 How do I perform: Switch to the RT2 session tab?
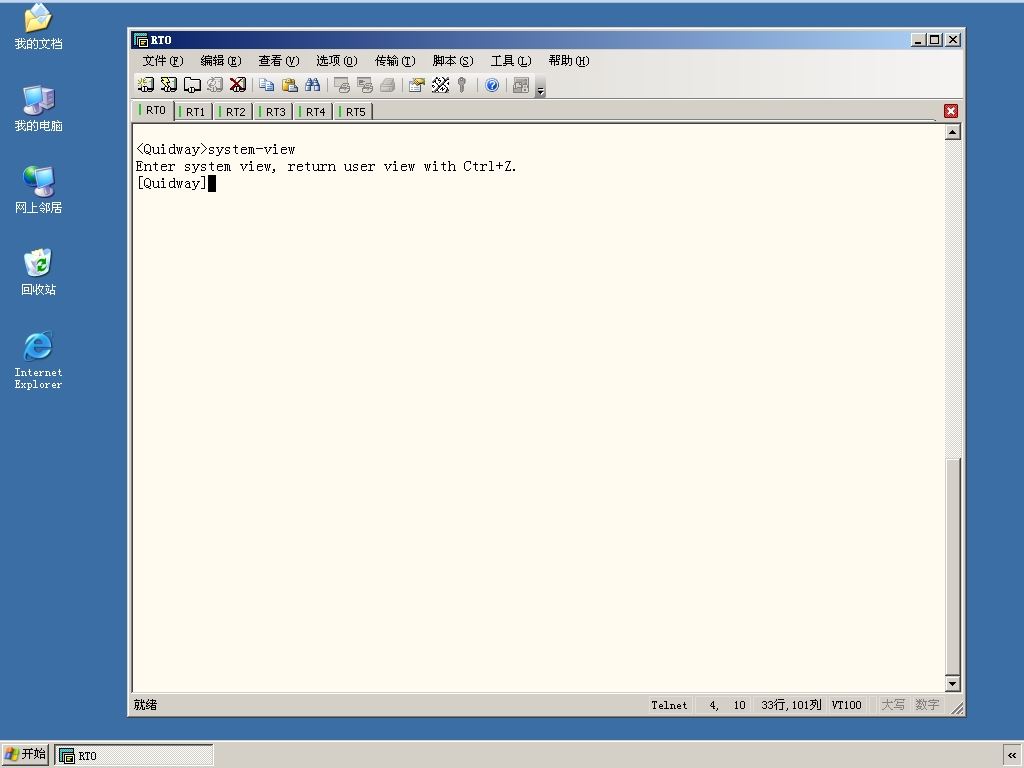[x=234, y=112]
